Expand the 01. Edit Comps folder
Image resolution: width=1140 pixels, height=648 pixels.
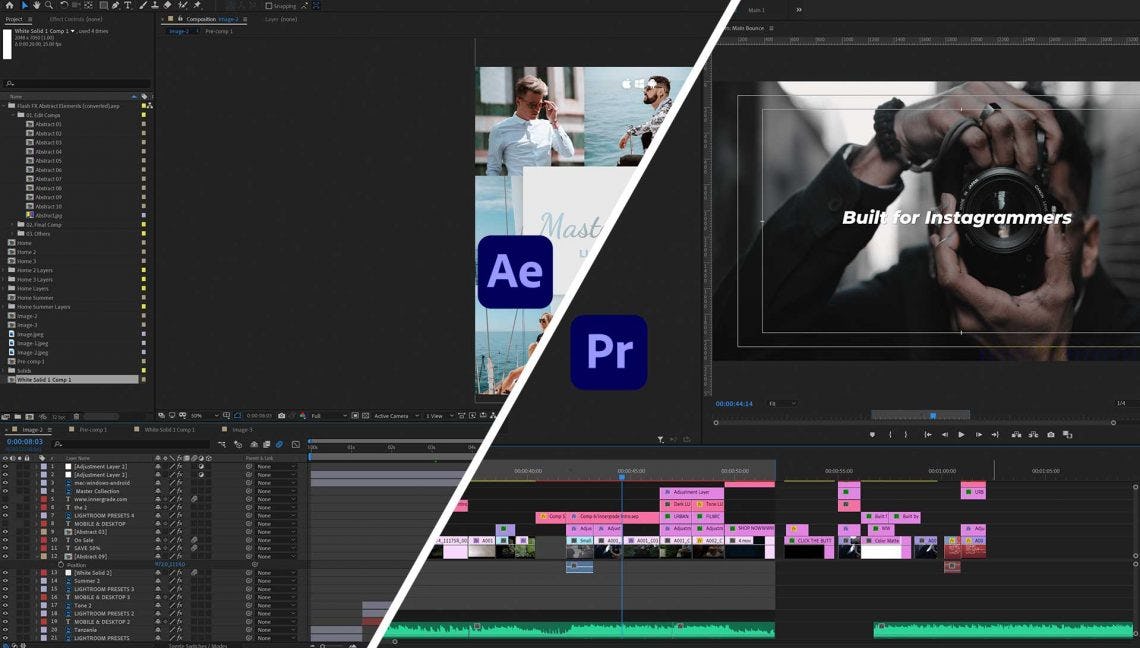point(14,115)
